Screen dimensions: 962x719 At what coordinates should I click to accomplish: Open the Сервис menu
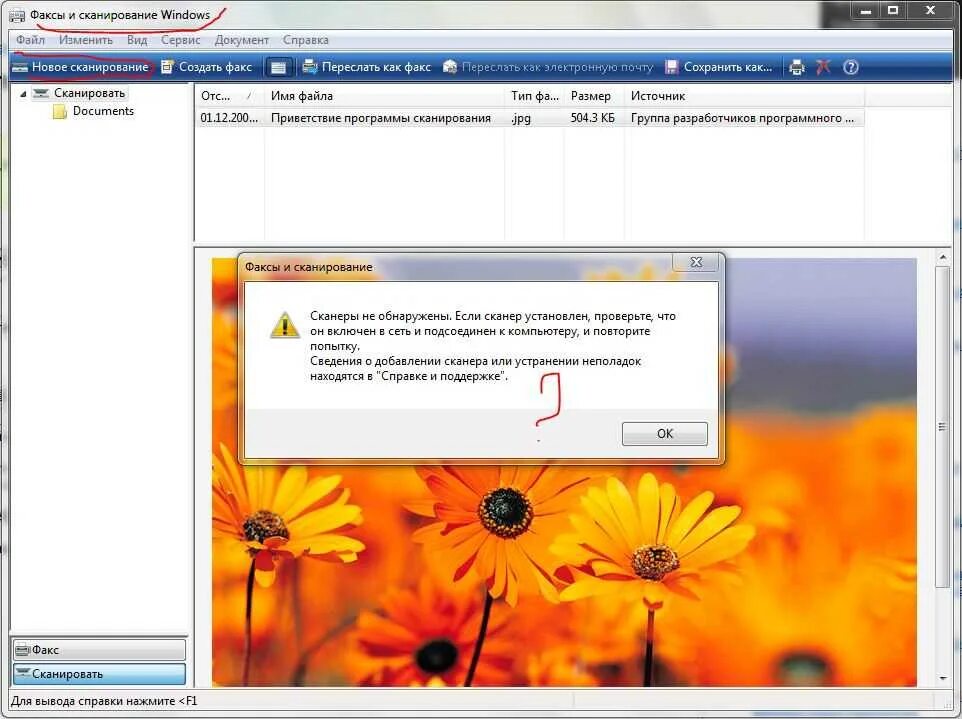[180, 40]
